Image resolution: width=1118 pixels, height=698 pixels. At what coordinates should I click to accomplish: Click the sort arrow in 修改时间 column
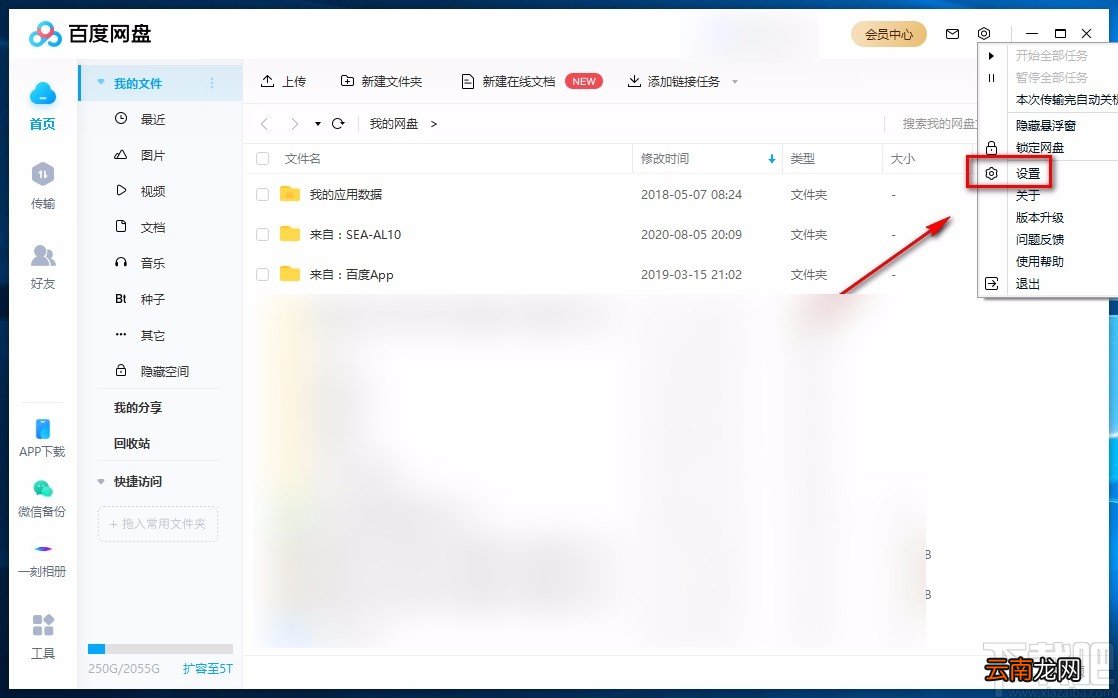pos(771,159)
